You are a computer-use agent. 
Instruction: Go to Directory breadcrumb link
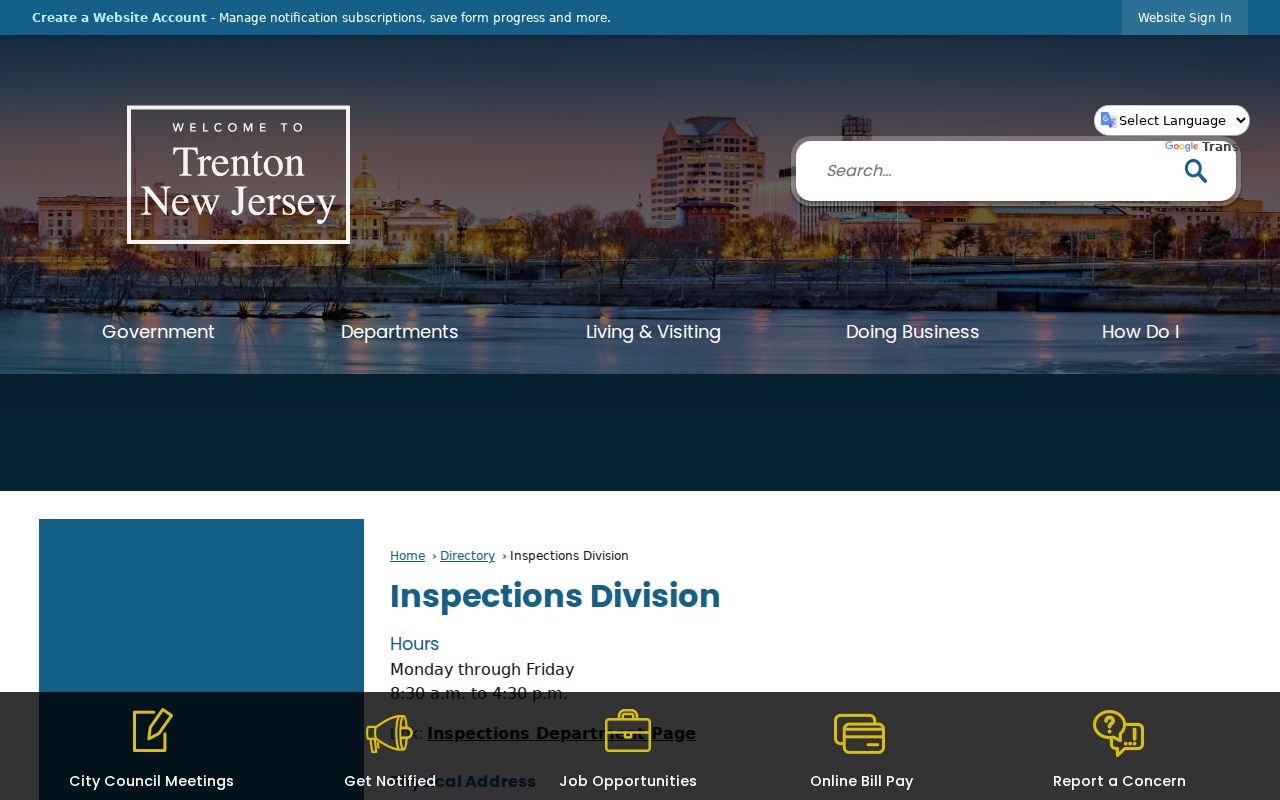pos(467,556)
